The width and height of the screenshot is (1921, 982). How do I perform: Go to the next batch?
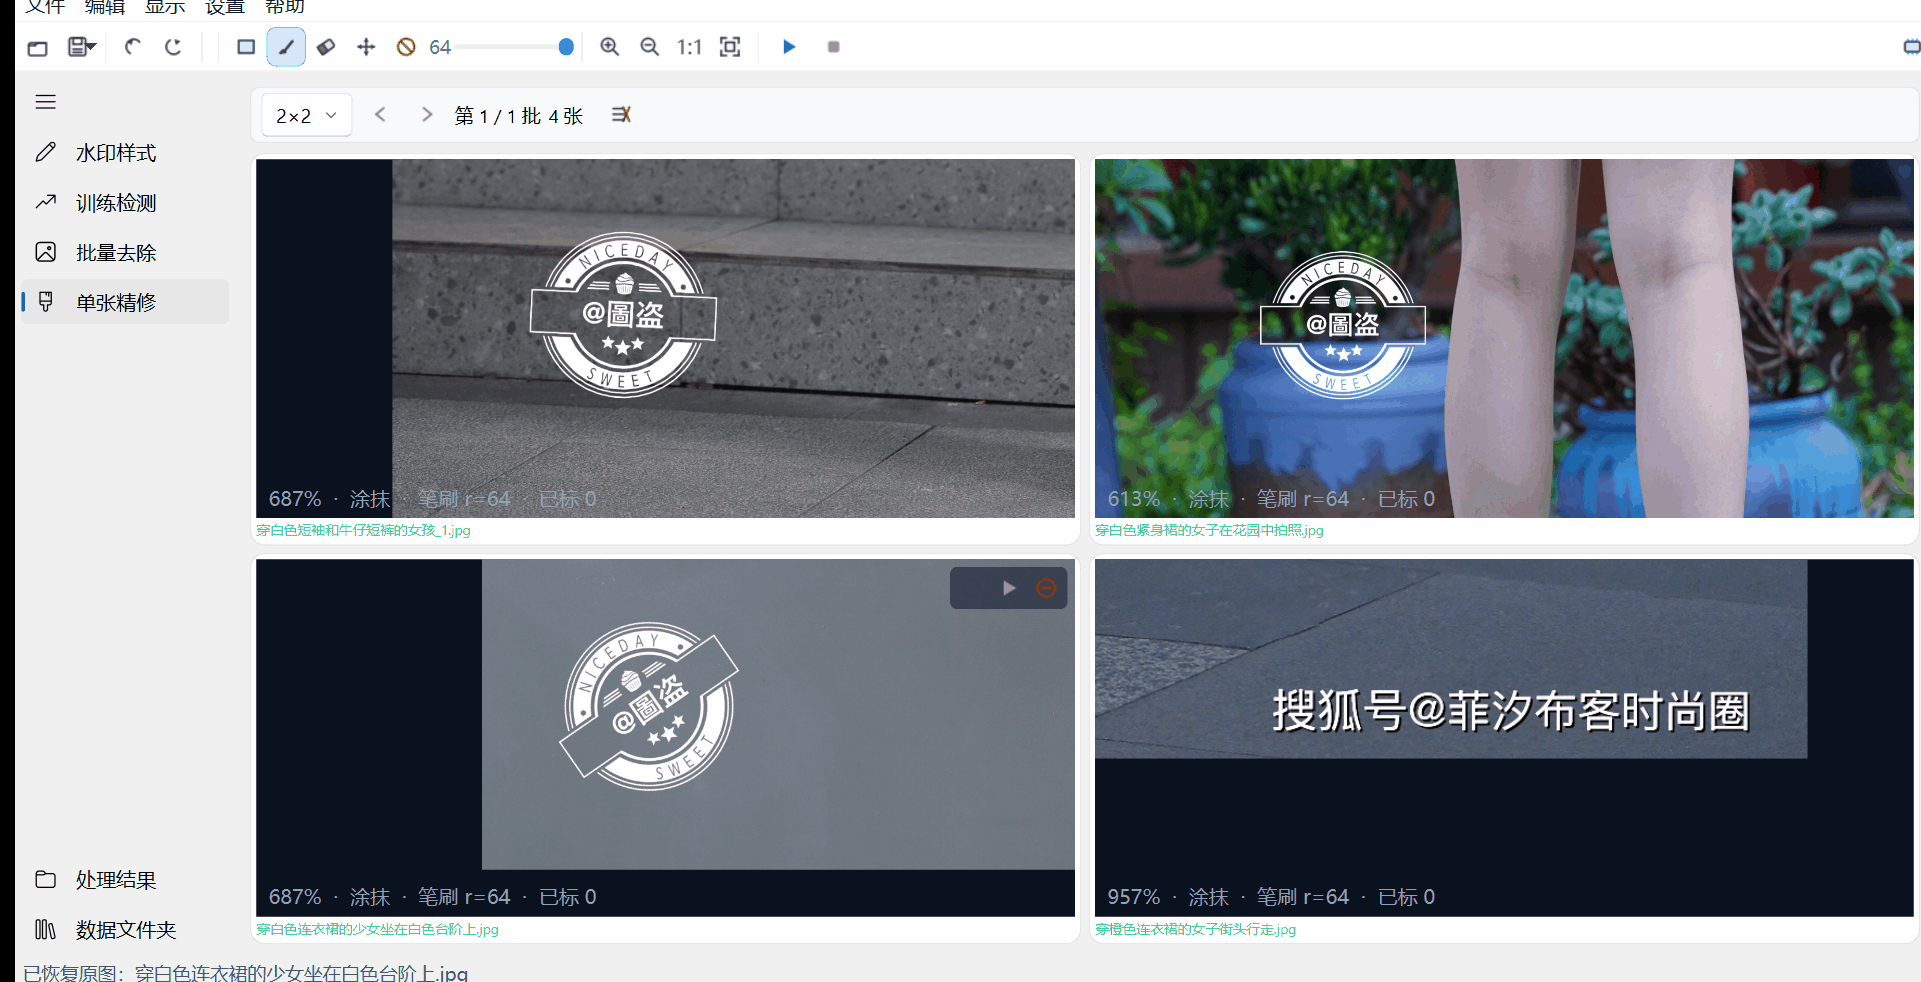[427, 115]
